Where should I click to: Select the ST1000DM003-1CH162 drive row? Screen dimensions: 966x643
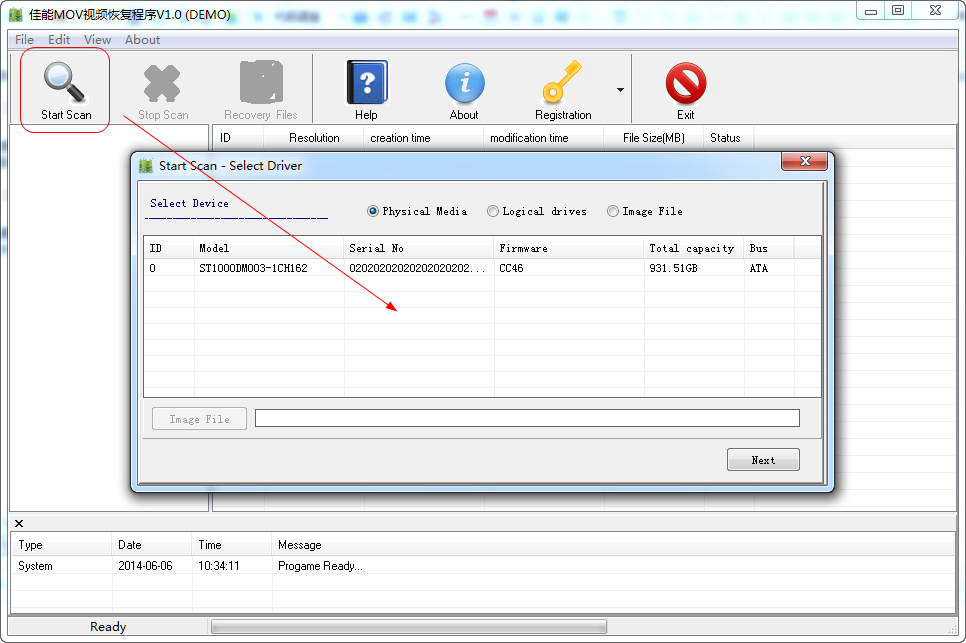(482, 268)
